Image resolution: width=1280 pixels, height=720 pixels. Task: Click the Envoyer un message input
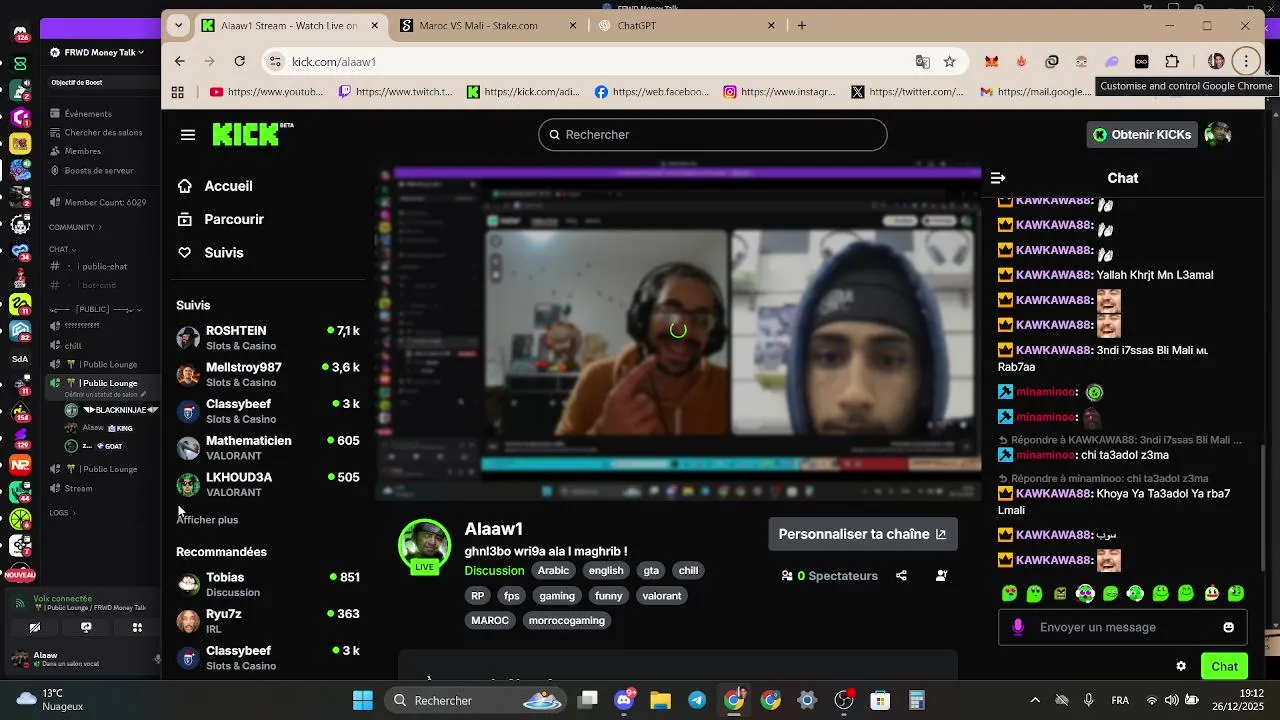(x=1122, y=627)
